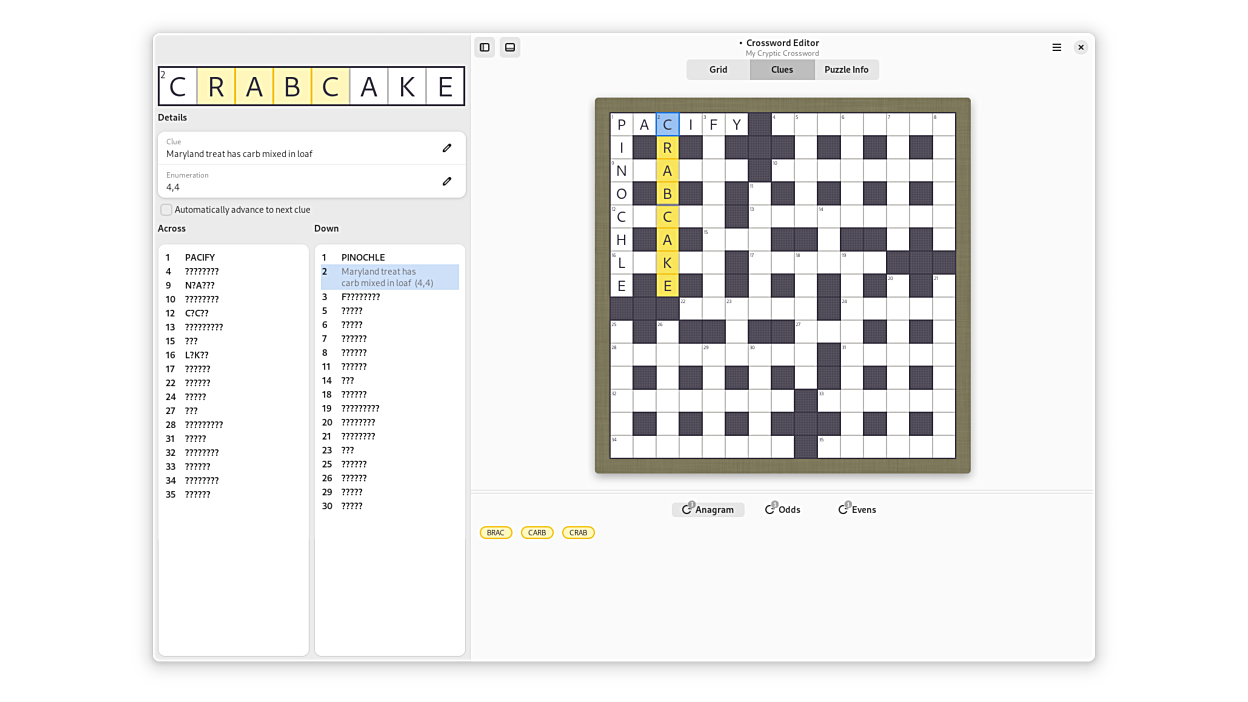Toggle the left sidebar panel icon
The image size is (1248, 702).
485,47
